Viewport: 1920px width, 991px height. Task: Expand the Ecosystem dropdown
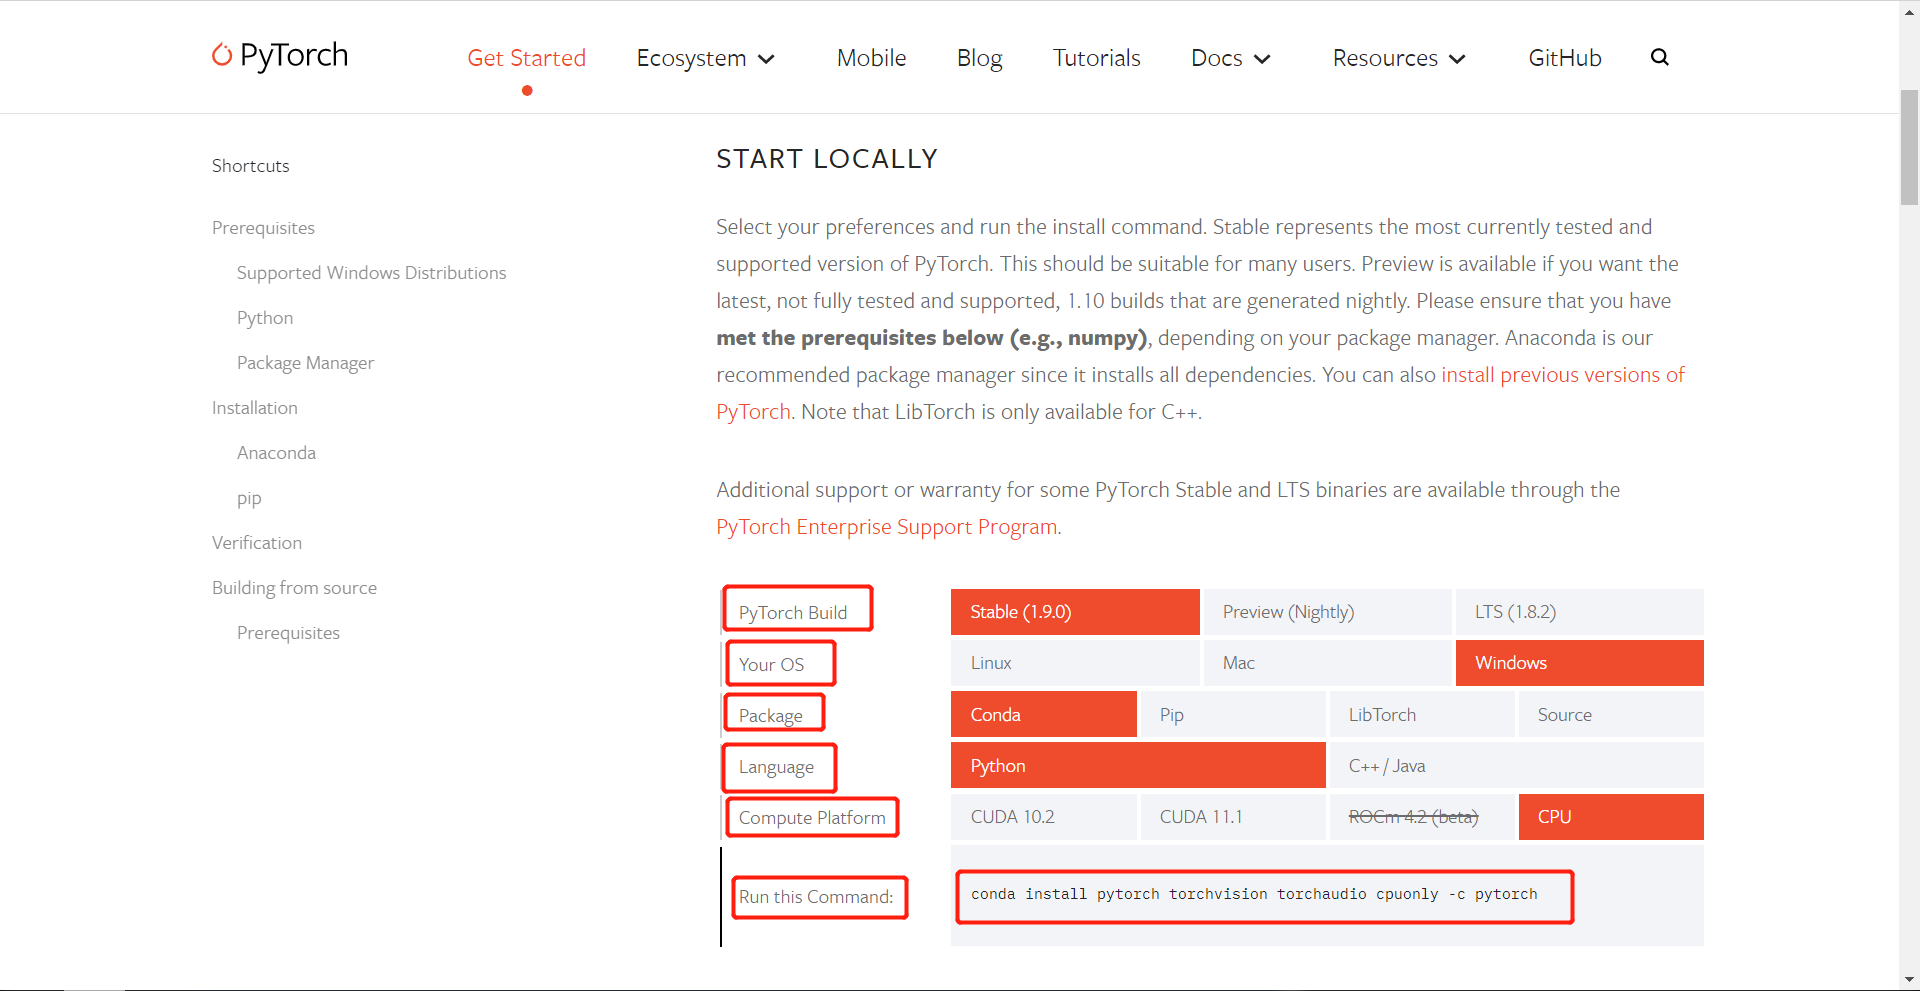tap(706, 58)
